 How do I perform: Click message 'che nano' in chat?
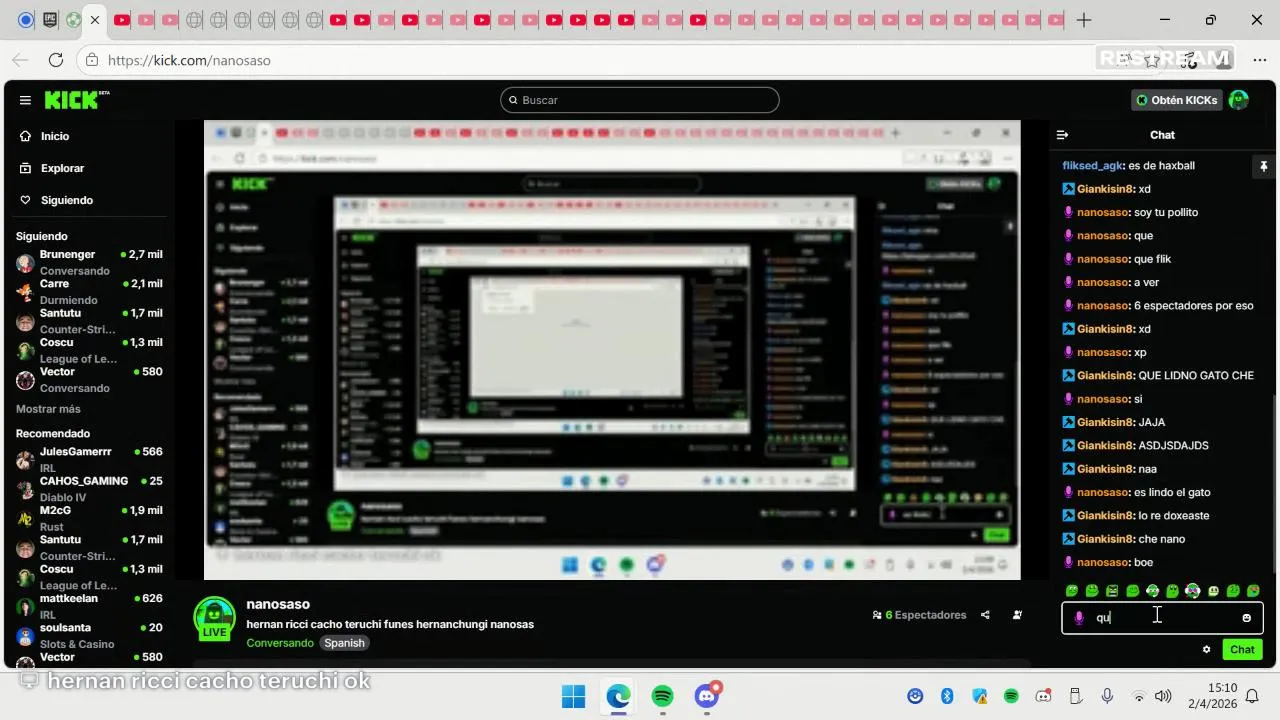(1162, 539)
